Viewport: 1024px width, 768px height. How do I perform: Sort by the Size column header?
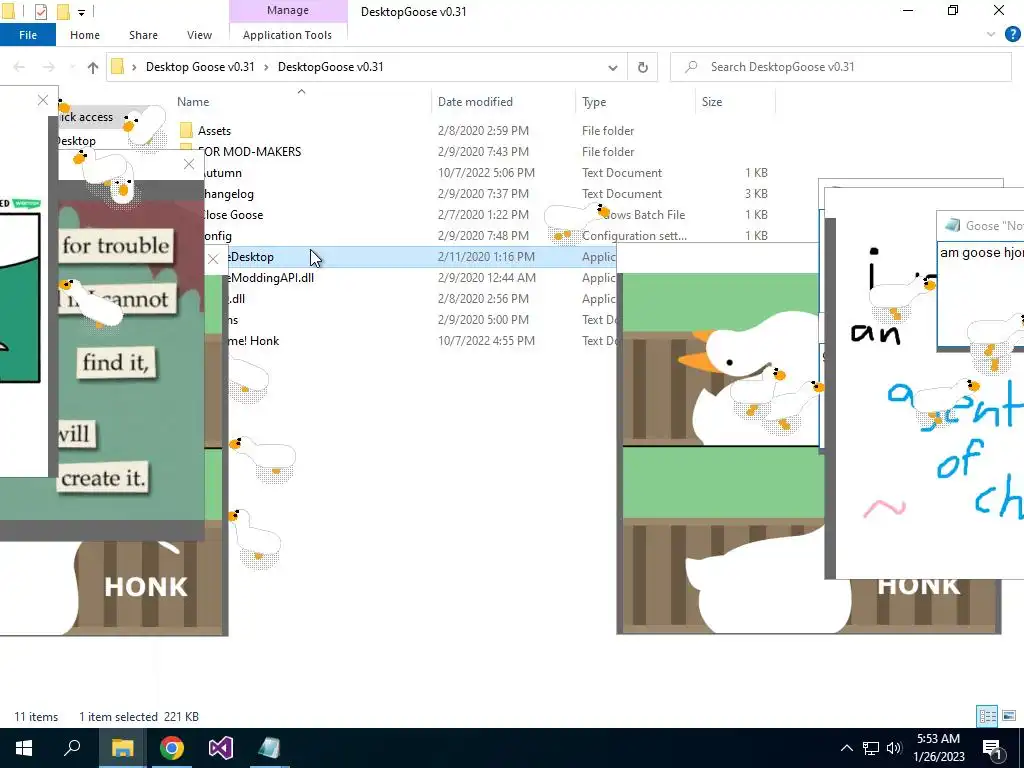[712, 102]
